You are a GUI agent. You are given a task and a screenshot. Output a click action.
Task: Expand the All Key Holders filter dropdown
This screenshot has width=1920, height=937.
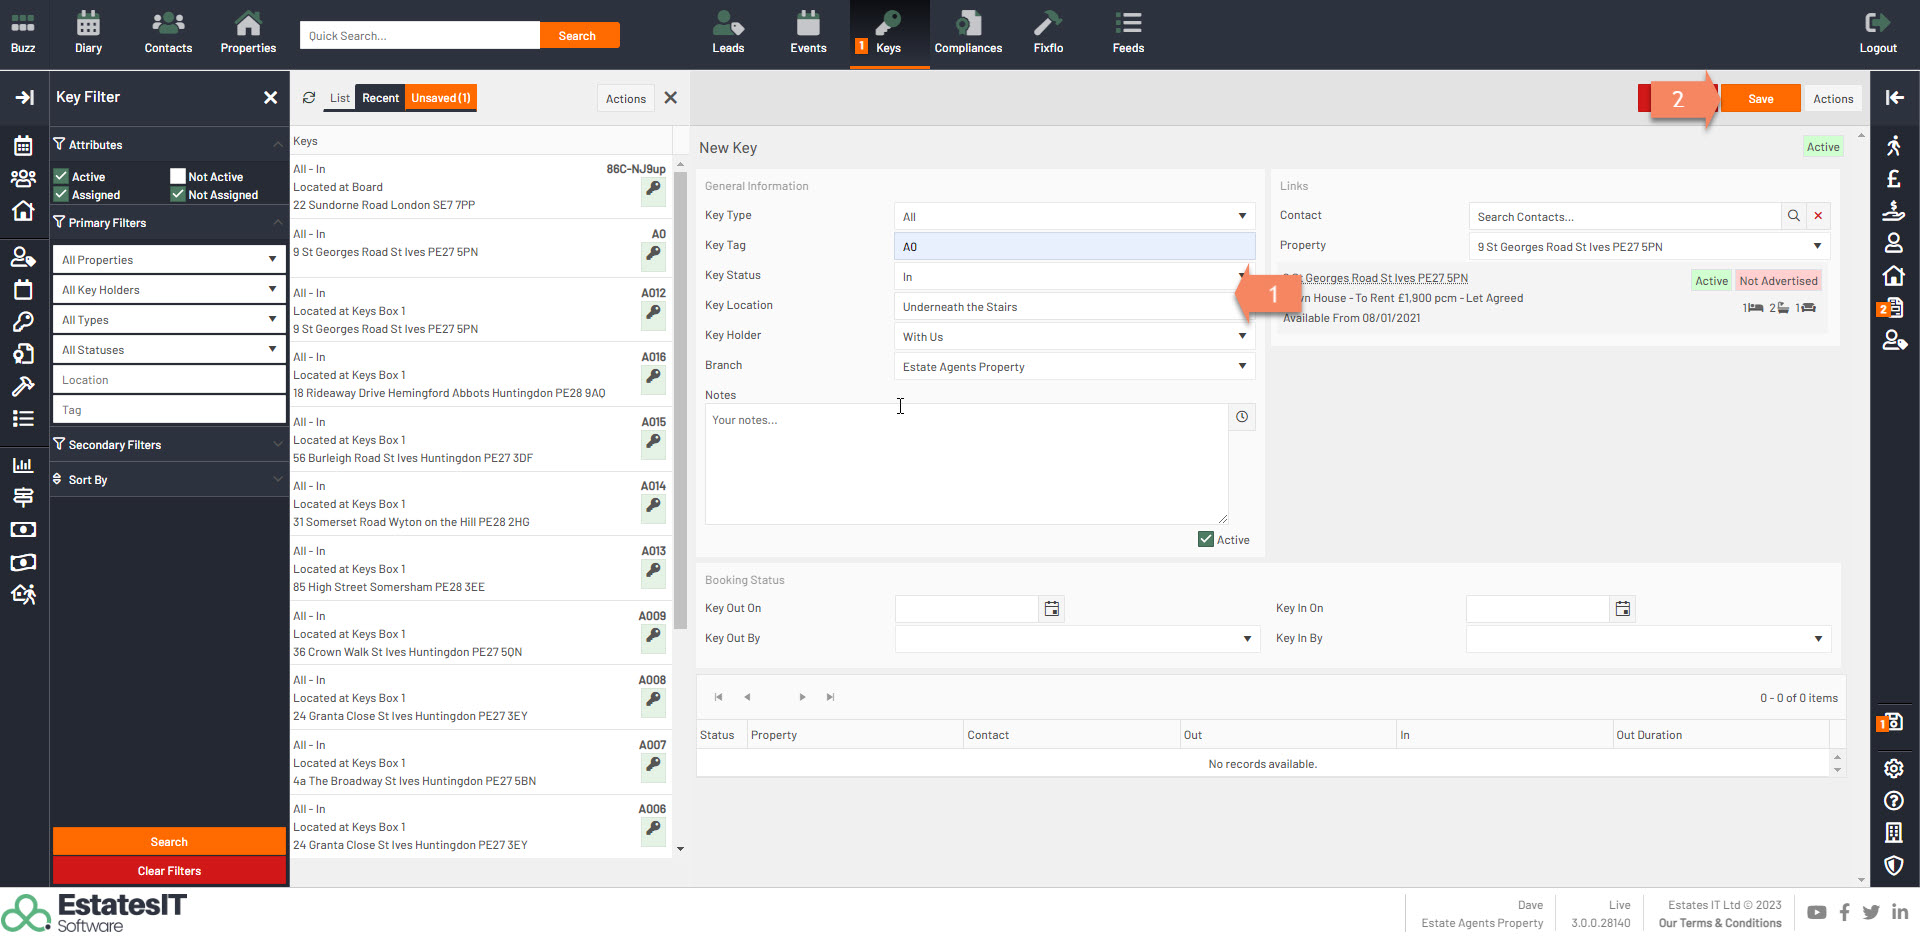(x=168, y=290)
